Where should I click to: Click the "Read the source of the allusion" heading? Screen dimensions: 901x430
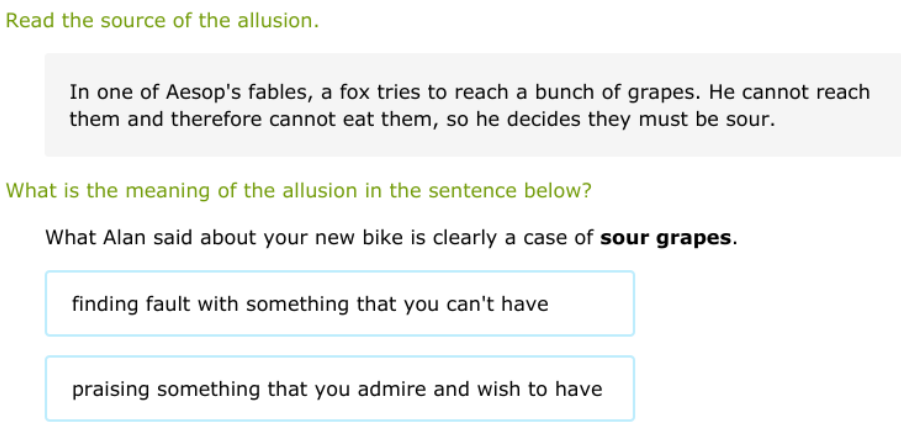(162, 21)
